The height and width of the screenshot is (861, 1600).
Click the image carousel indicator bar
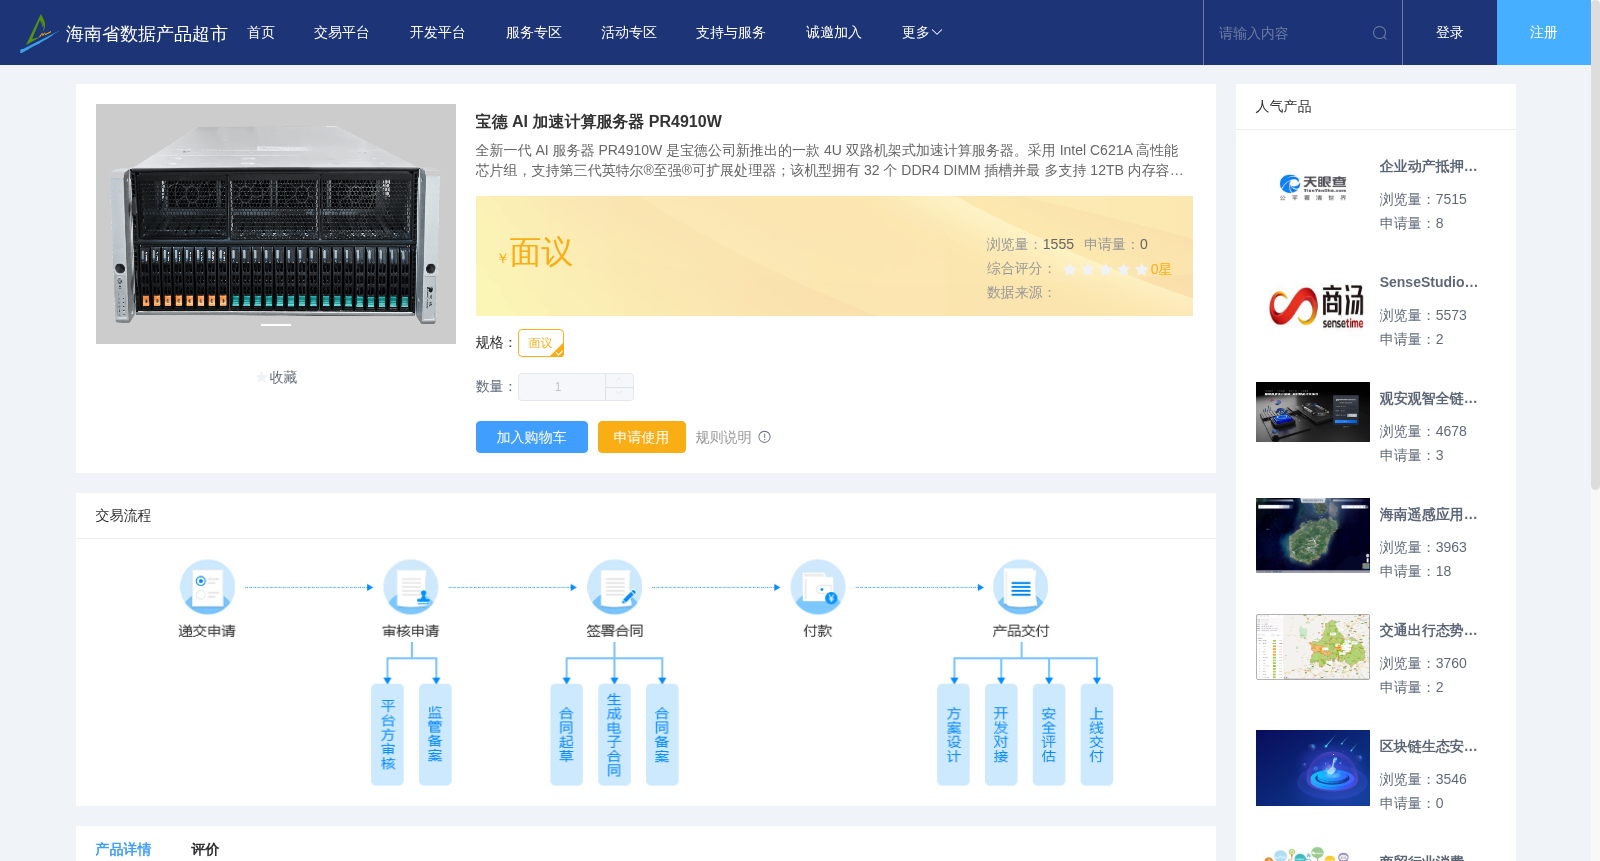[x=276, y=325]
